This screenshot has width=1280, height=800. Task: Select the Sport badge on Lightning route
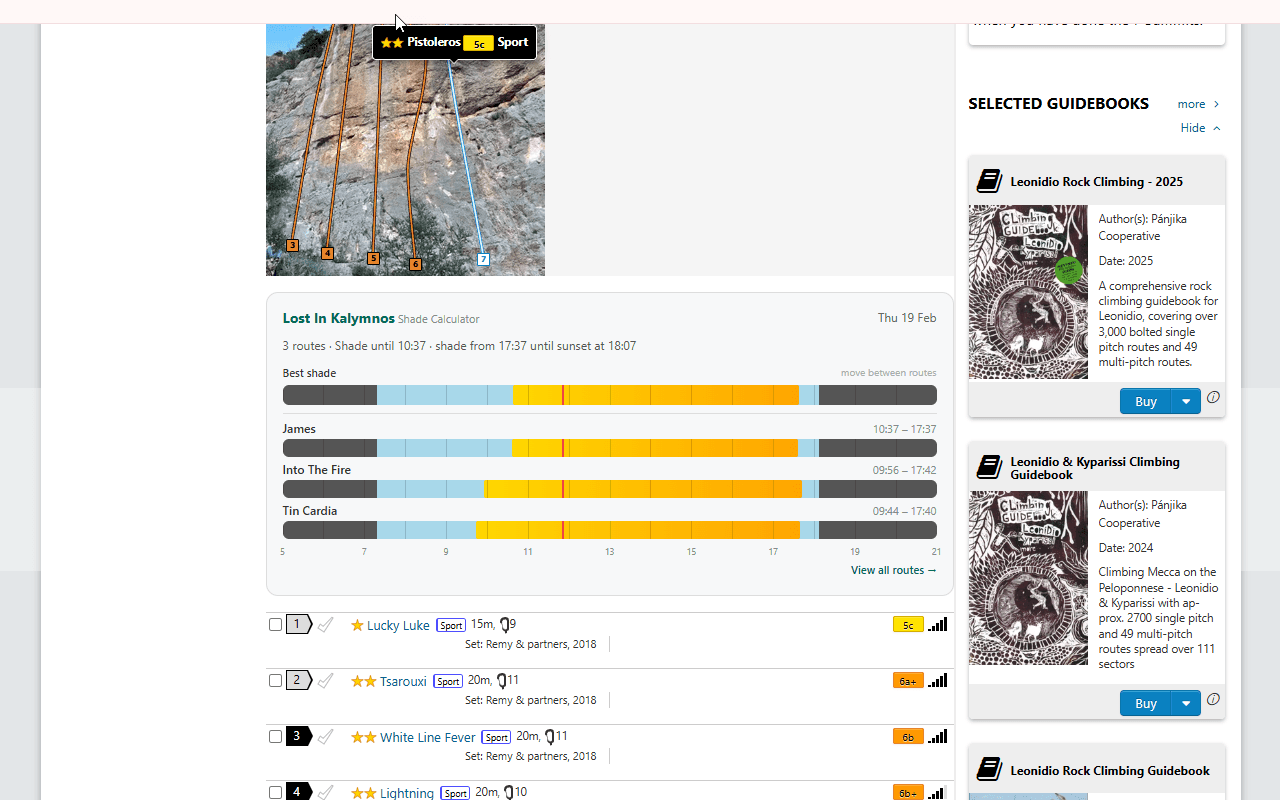(x=455, y=793)
